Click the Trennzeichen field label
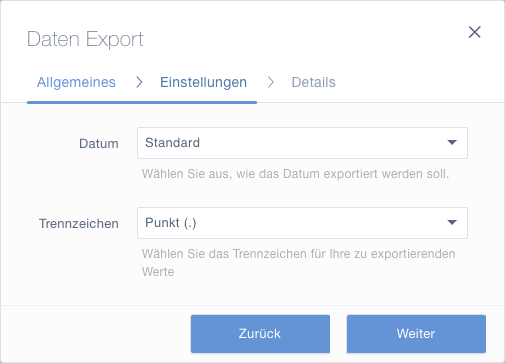This screenshot has height=363, width=505. tap(79, 224)
